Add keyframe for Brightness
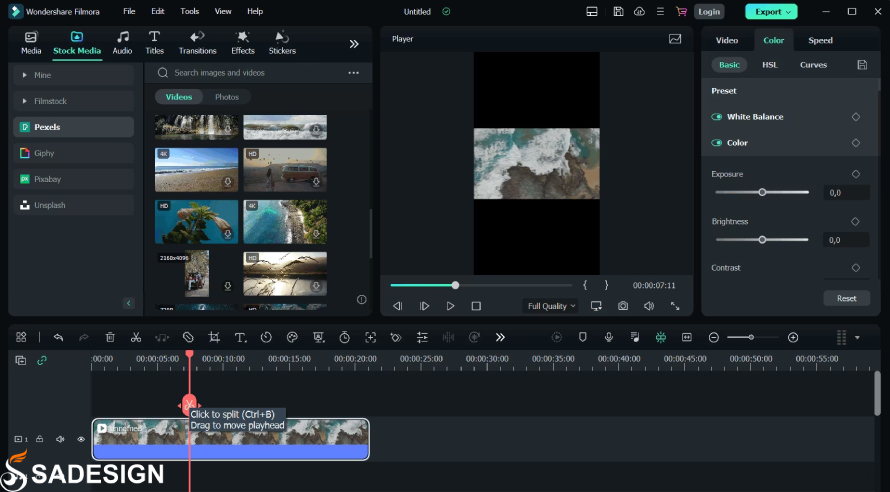Viewport: 890px width, 492px height. pyautogui.click(x=855, y=221)
